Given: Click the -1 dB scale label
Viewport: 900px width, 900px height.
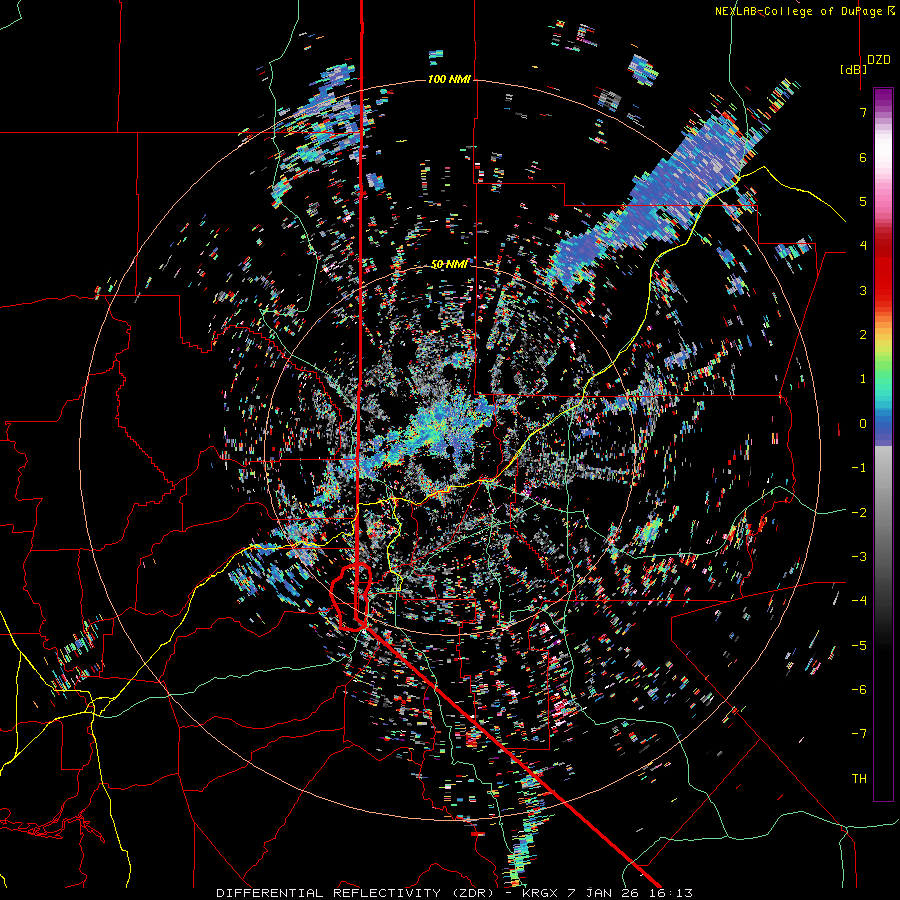Looking at the screenshot, I should coord(859,468).
